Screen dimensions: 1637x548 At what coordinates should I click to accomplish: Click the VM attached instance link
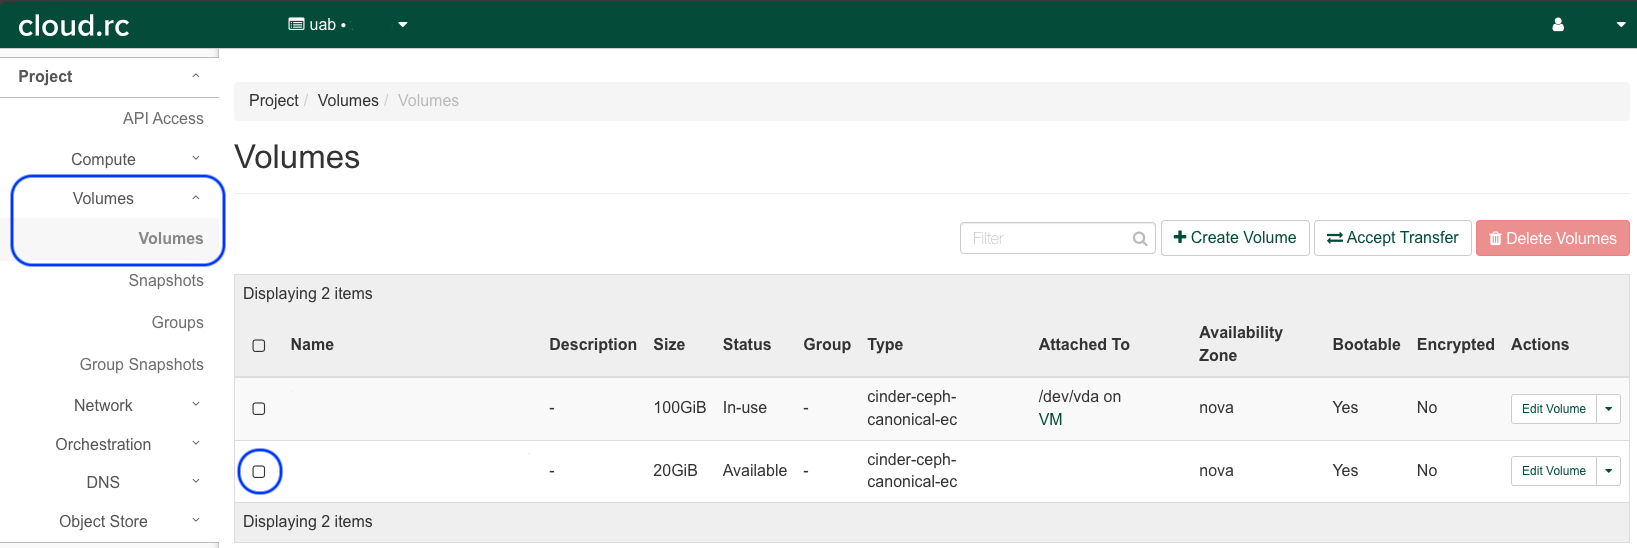coord(1050,420)
